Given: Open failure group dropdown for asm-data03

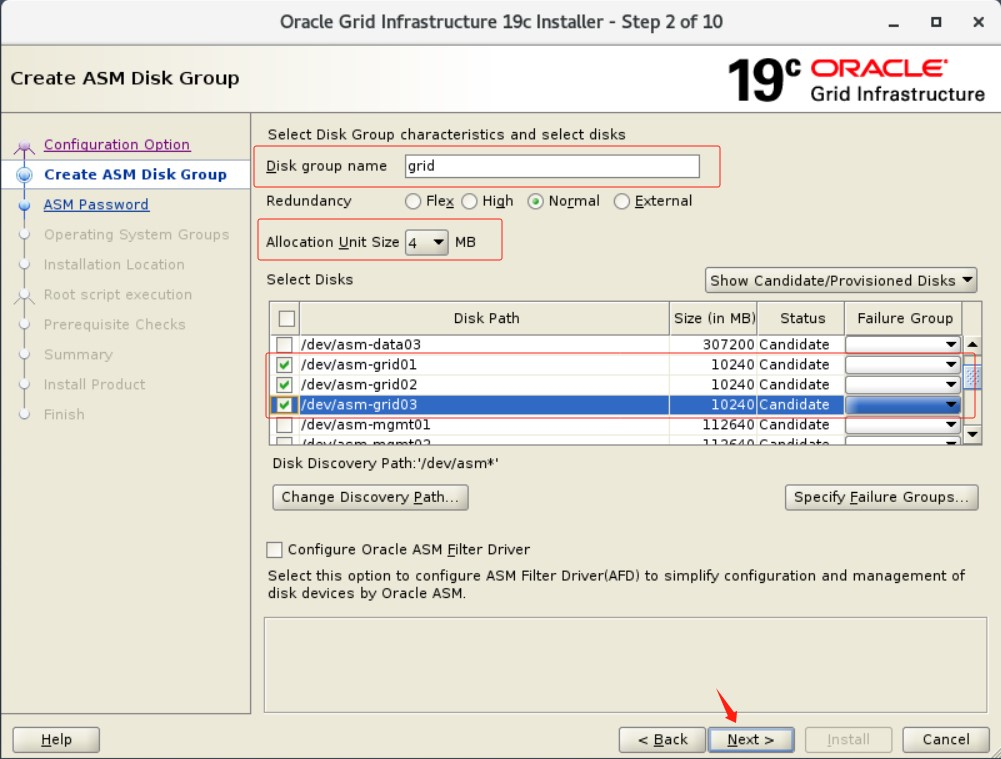Looking at the screenshot, I should click(x=903, y=344).
